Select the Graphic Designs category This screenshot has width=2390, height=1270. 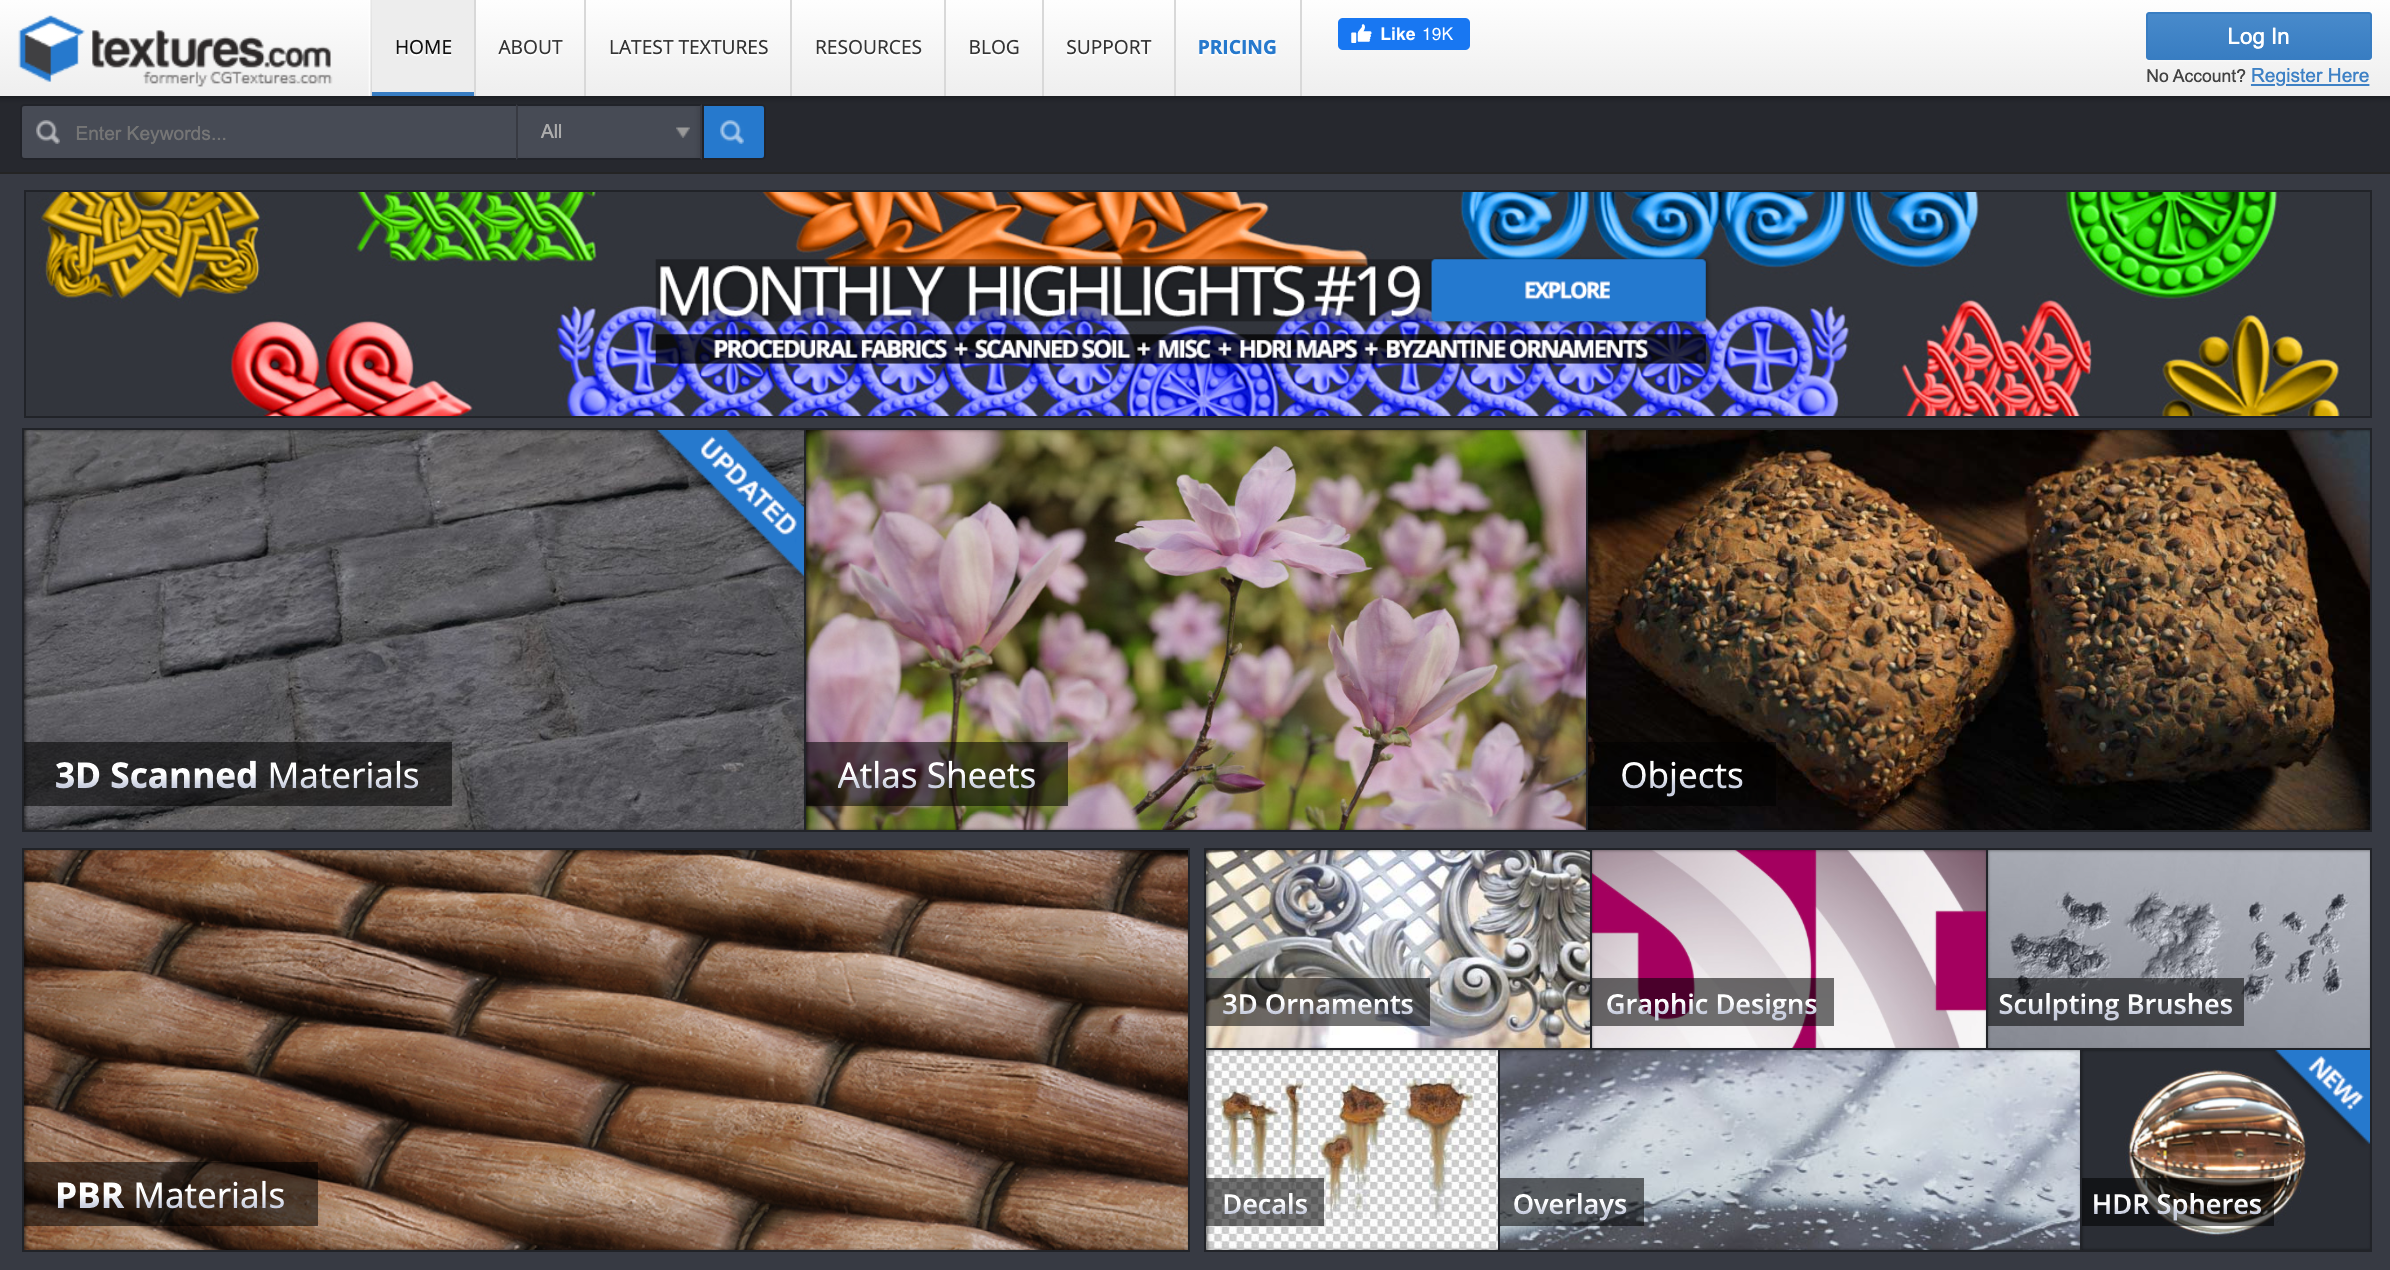(x=1788, y=948)
